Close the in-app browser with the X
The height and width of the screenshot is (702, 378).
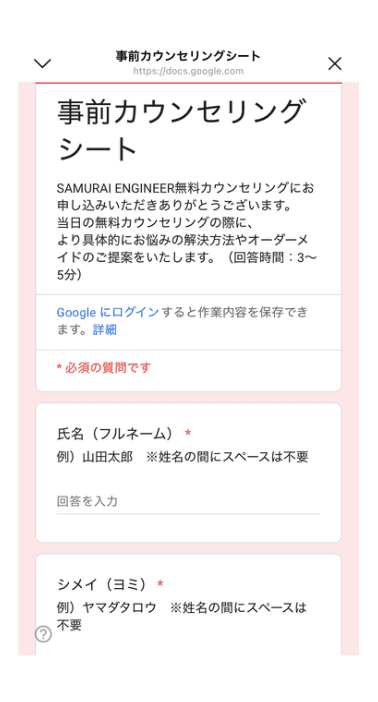point(335,64)
